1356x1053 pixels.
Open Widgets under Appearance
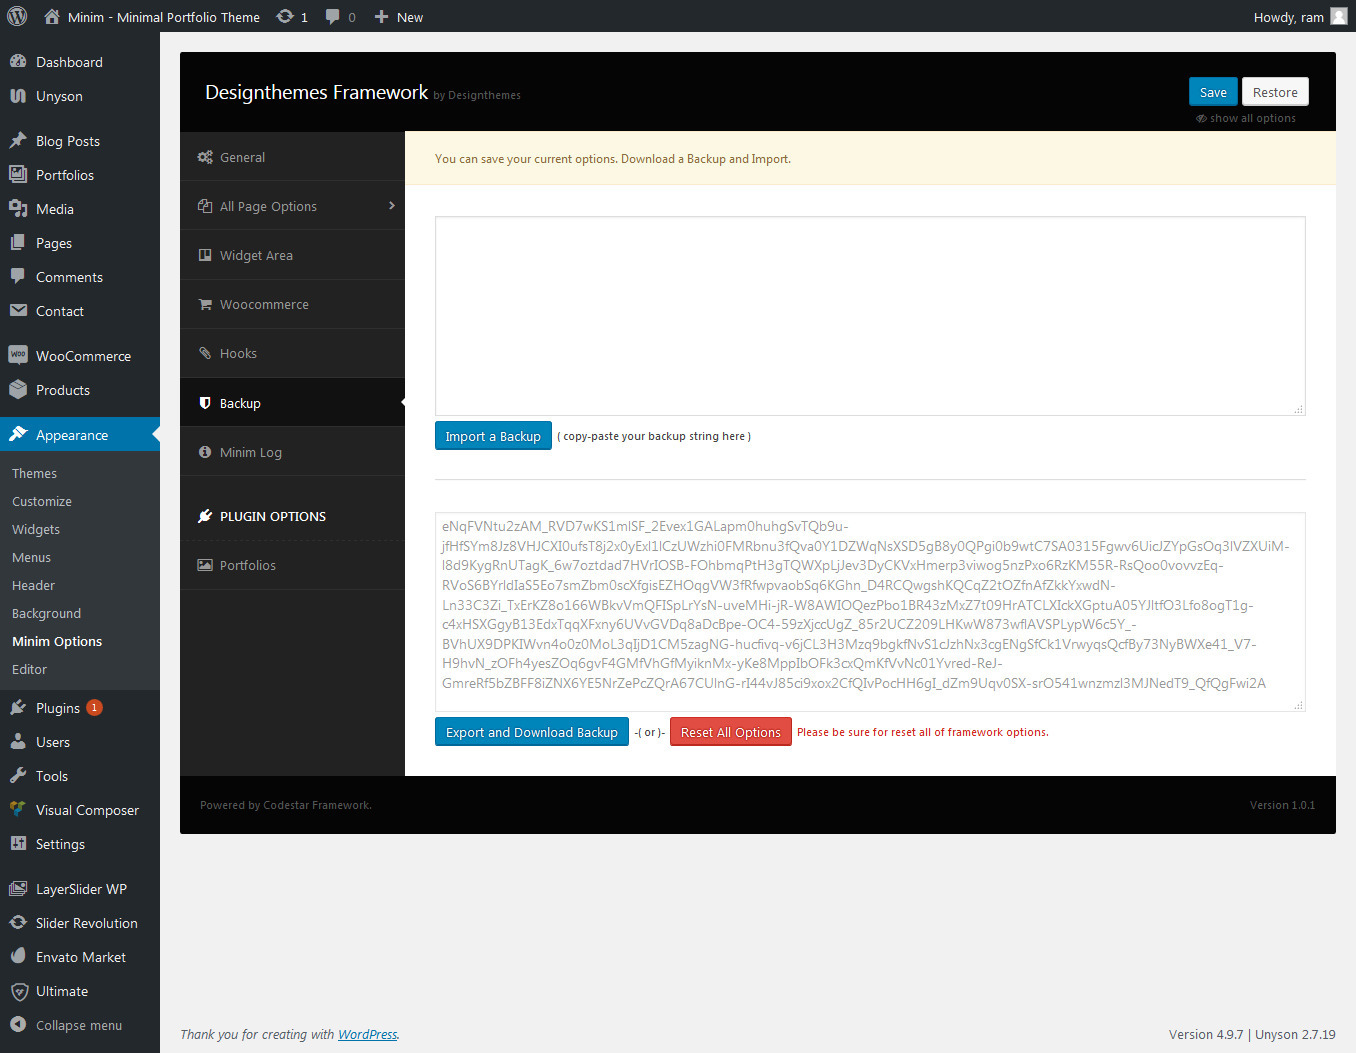(36, 529)
